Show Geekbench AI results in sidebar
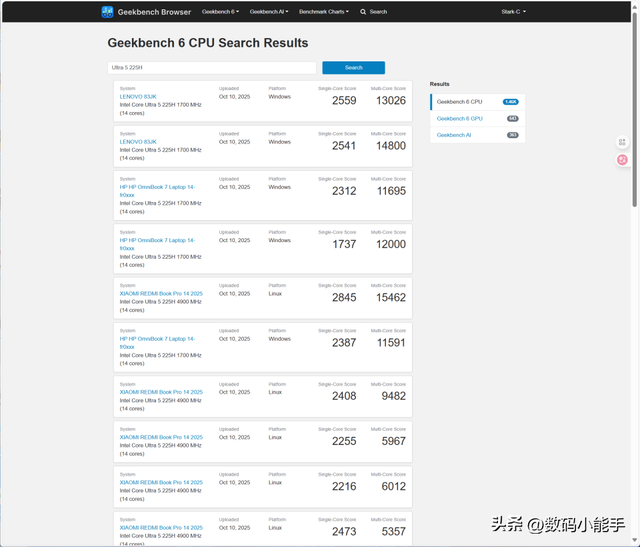640x547 pixels. [x=454, y=135]
